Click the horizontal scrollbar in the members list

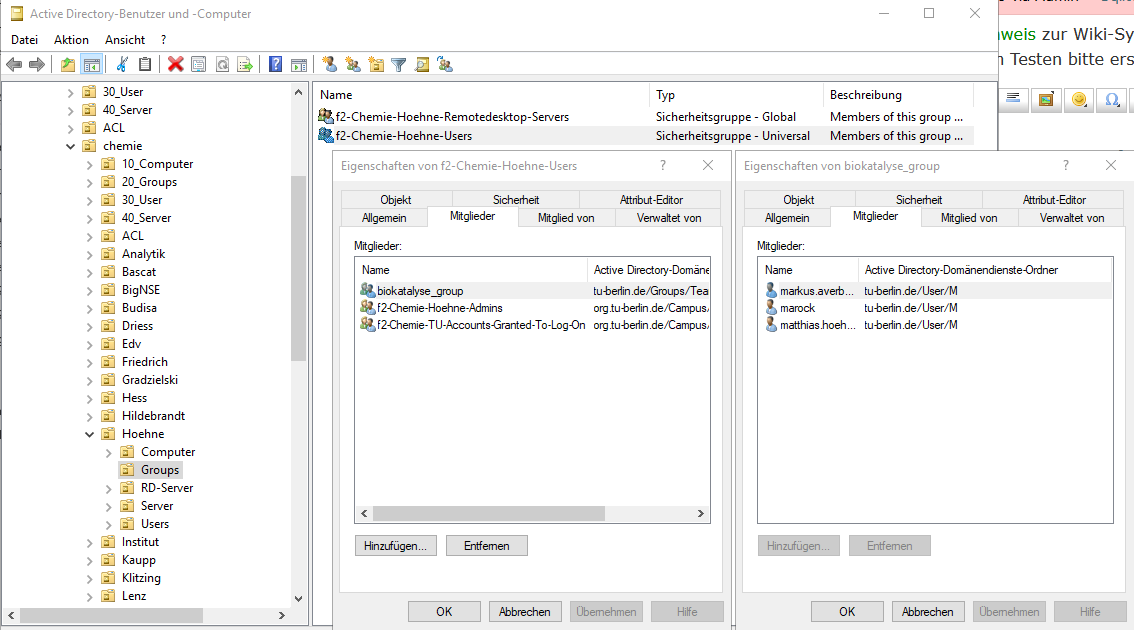coord(488,513)
